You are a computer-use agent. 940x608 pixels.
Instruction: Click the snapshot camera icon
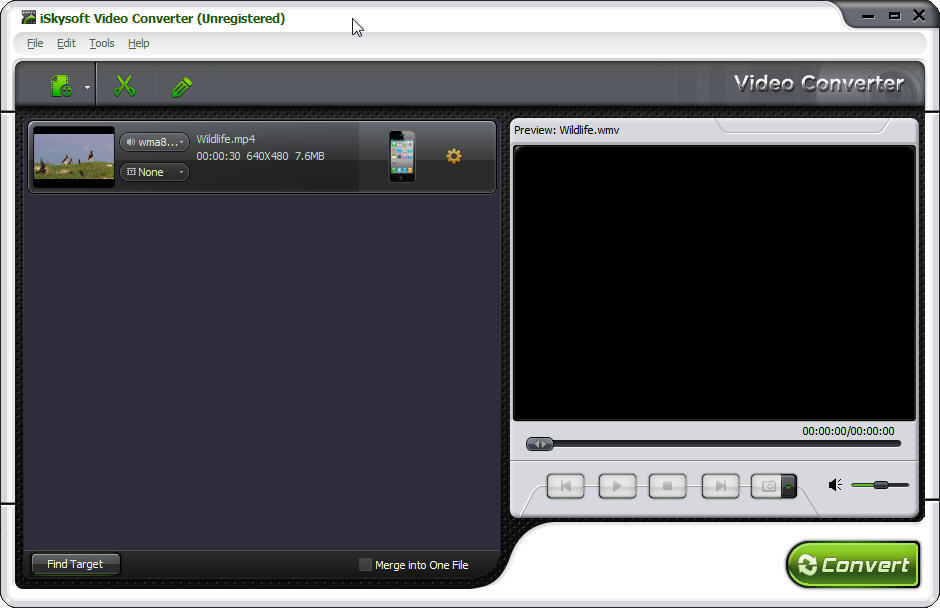[769, 486]
